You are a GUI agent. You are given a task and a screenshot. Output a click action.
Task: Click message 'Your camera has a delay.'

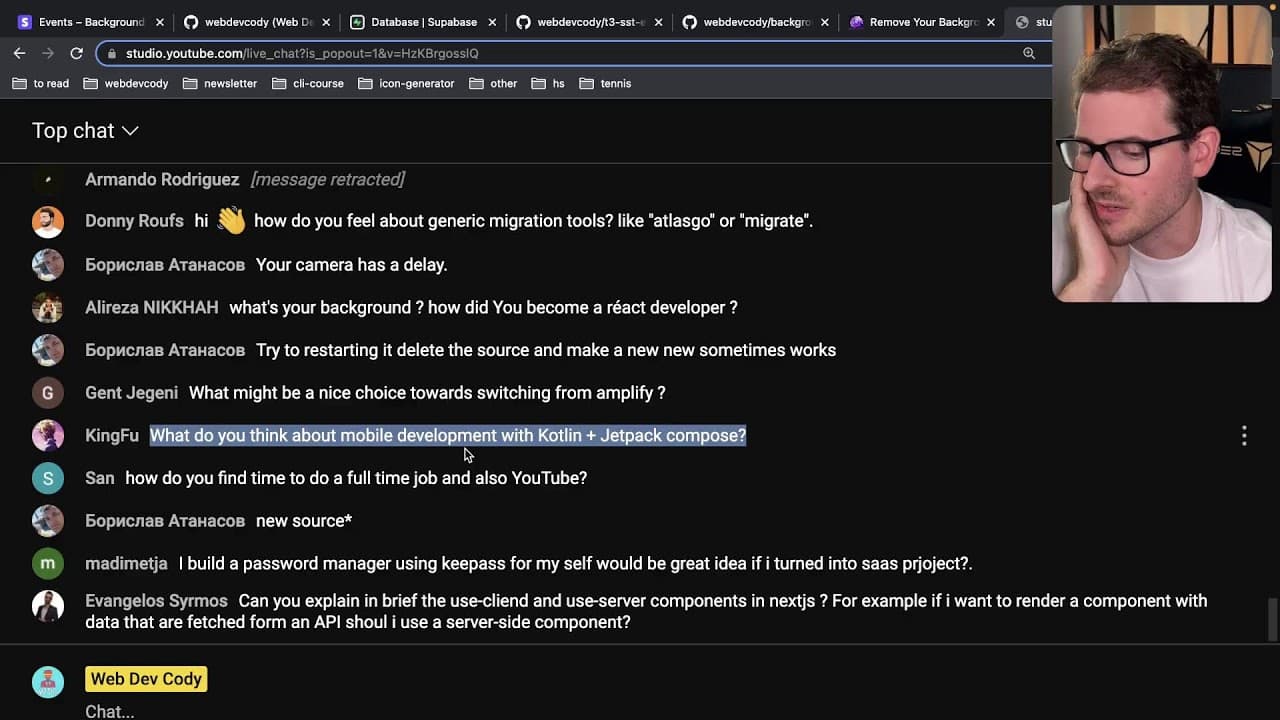[x=351, y=265]
